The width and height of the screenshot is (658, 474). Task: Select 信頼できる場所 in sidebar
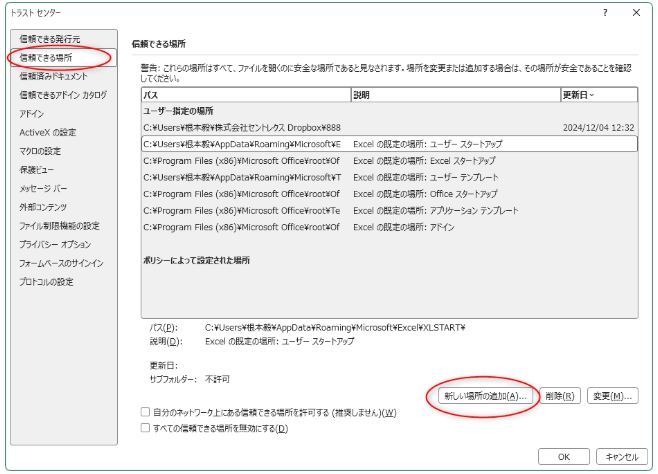[x=46, y=57]
